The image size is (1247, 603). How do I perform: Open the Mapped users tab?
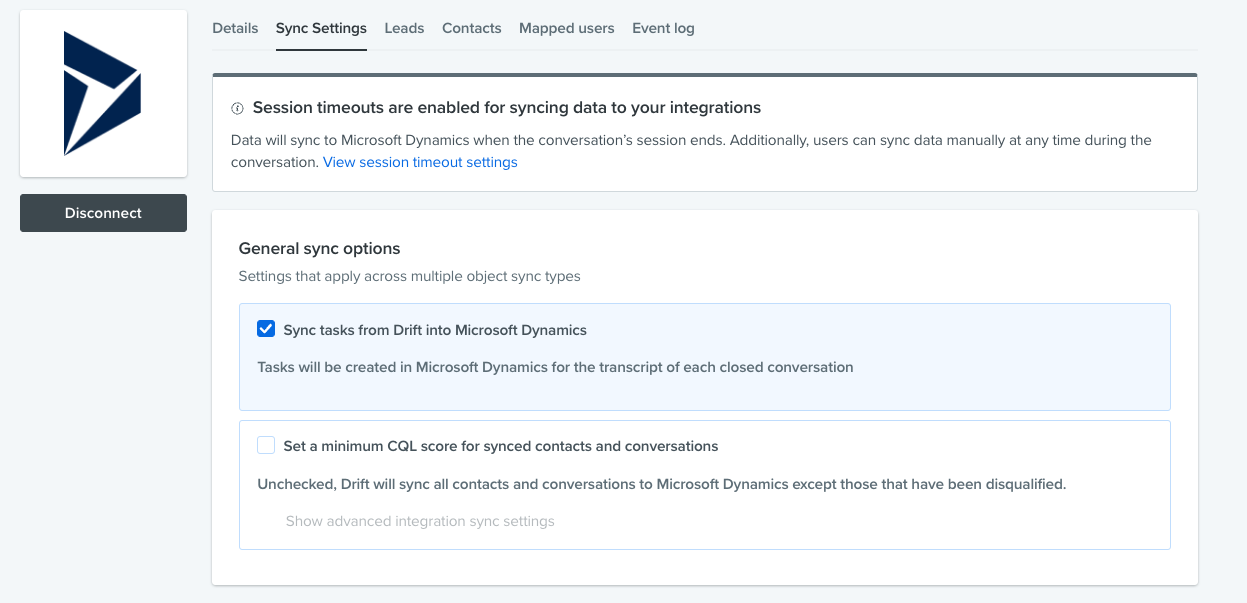click(x=567, y=28)
